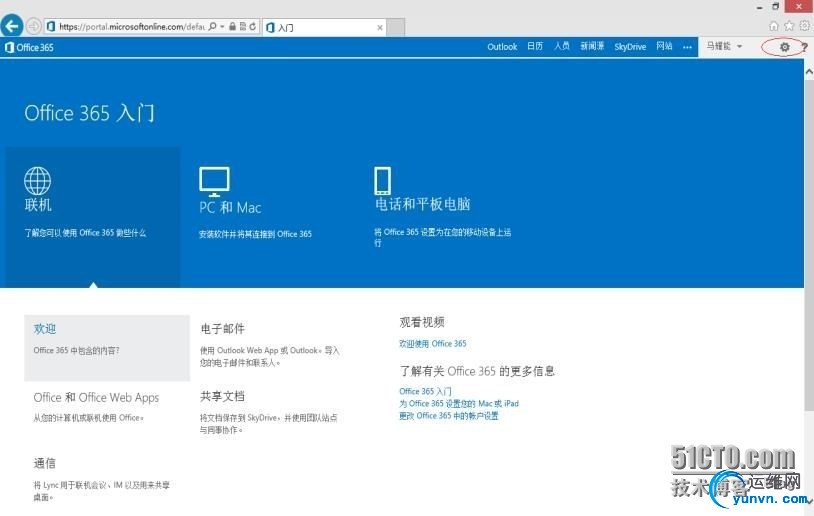The image size is (814, 516).
Task: Open a new blank browser tab
Action: click(x=396, y=28)
